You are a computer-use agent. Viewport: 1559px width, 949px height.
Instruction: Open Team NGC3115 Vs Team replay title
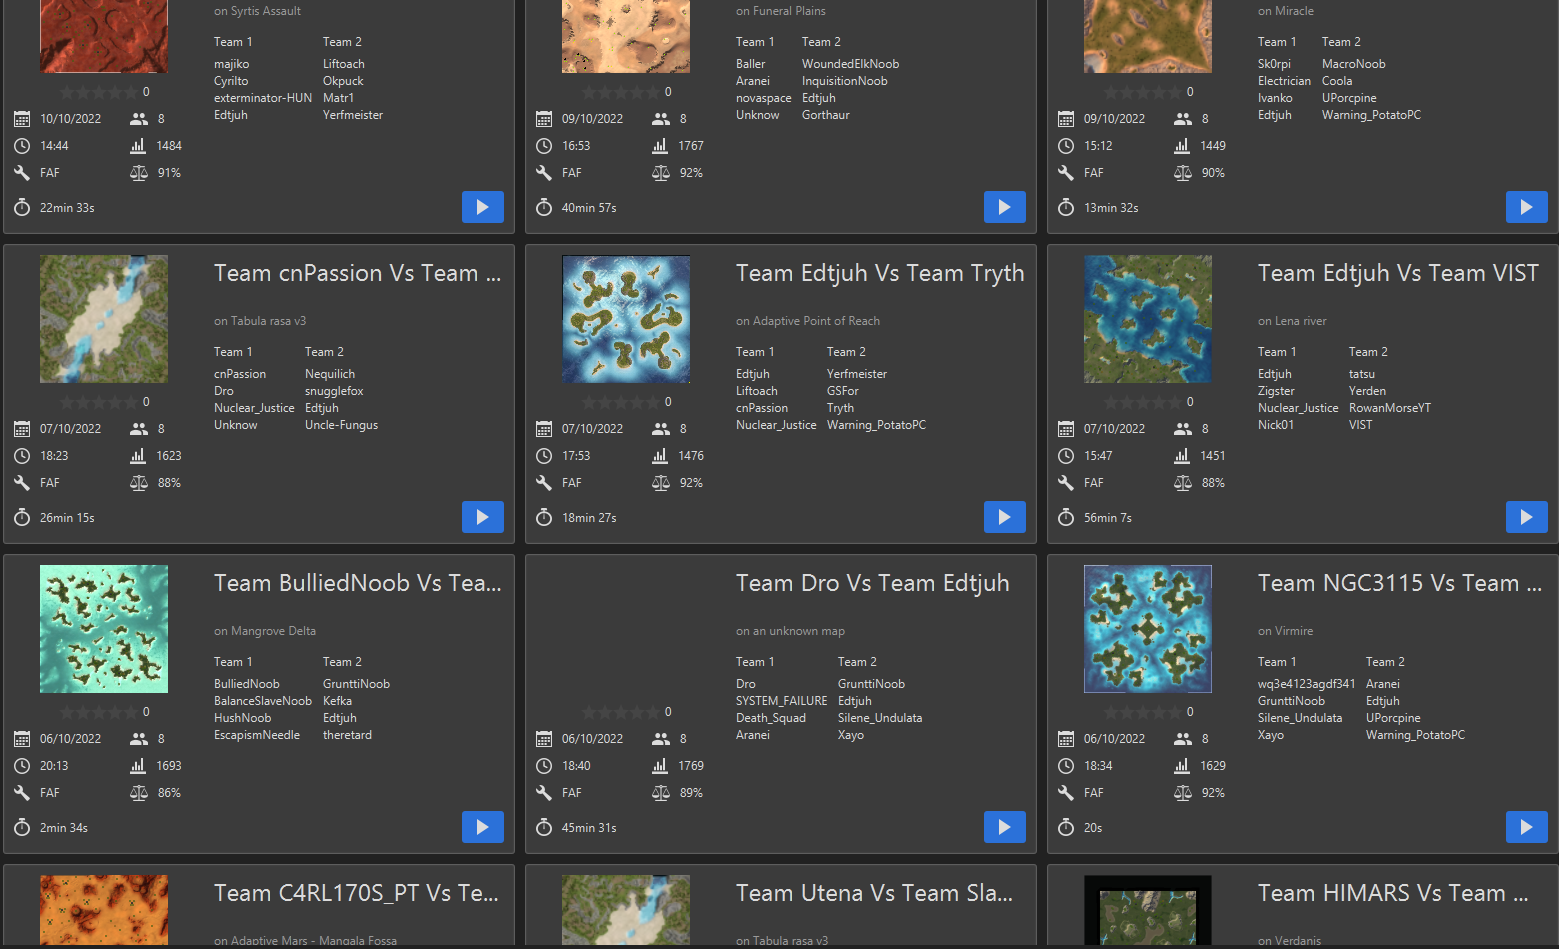point(1400,583)
